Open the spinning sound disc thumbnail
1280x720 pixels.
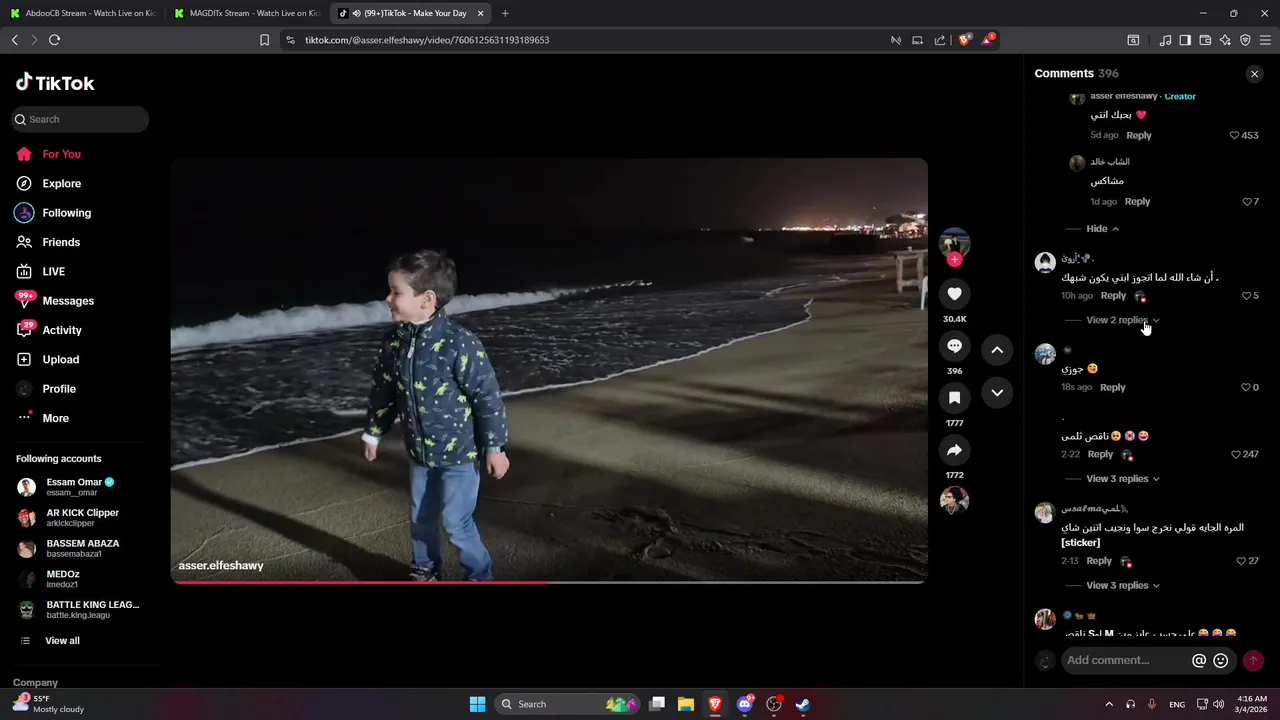tap(954, 500)
